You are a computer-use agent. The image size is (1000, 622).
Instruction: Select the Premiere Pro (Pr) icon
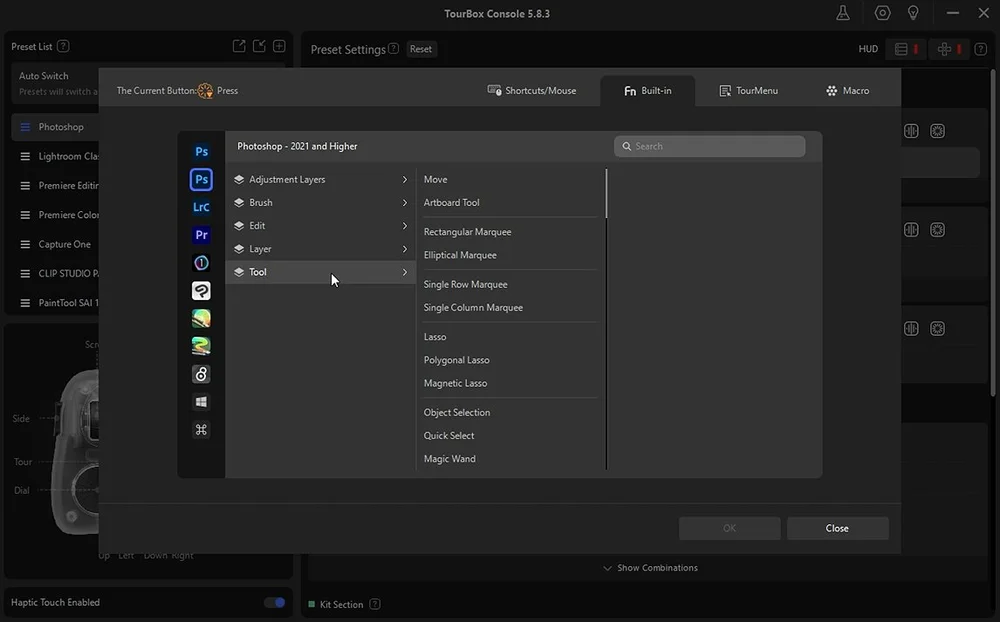tap(202, 235)
